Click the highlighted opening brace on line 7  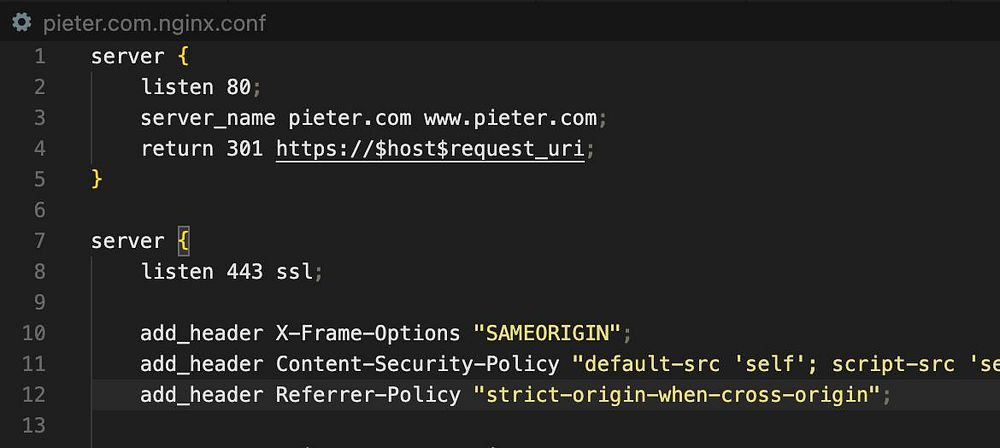pos(183,241)
